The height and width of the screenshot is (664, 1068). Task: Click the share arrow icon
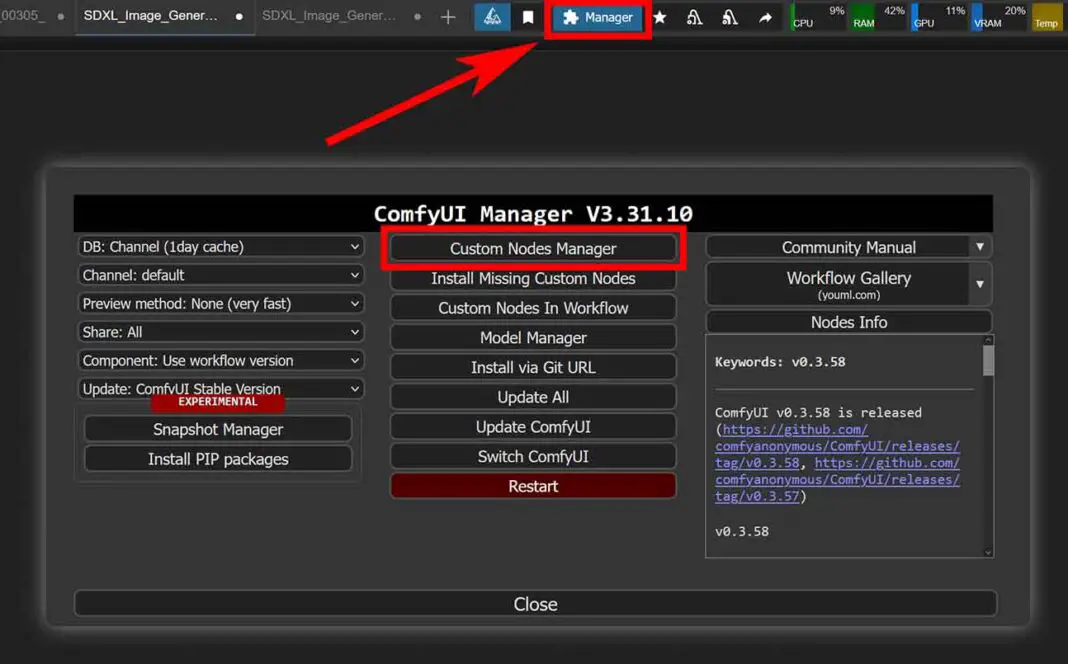tap(764, 17)
